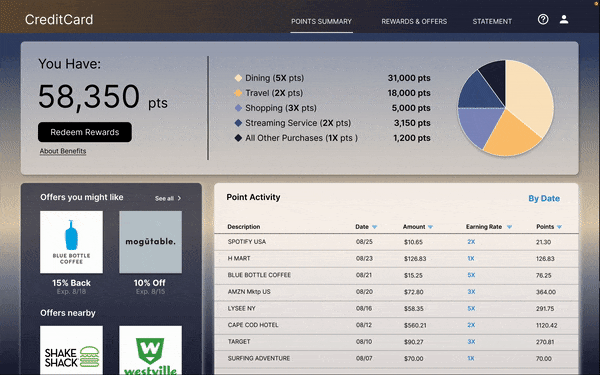Click the Description column header
Image resolution: width=600 pixels, height=375 pixels.
point(244,227)
